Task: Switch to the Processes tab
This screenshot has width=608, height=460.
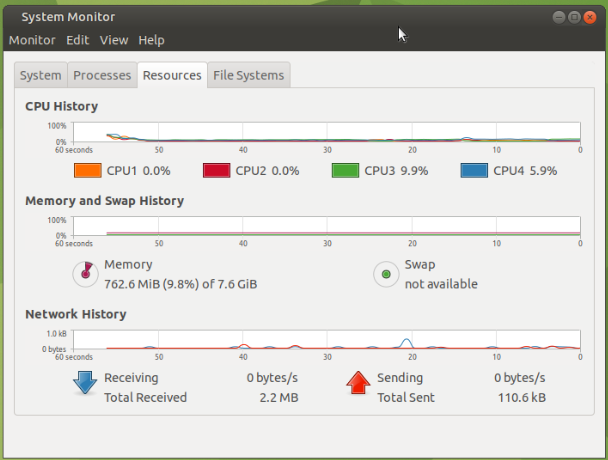Action: pyautogui.click(x=102, y=75)
